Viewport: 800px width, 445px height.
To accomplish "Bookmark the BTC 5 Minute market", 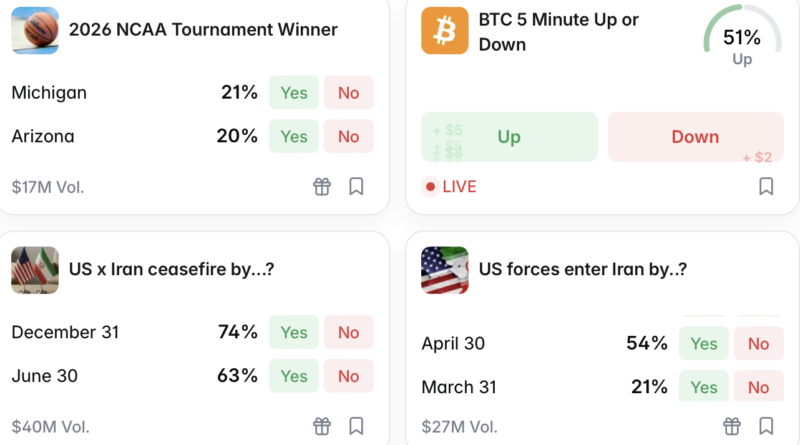I will coord(766,186).
